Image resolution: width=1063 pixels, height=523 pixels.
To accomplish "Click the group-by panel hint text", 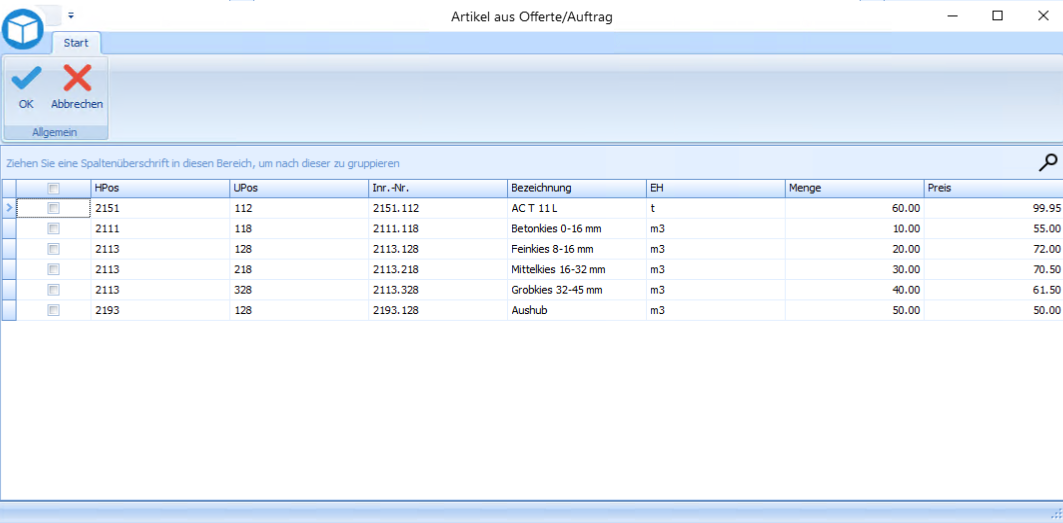I will (x=203, y=163).
